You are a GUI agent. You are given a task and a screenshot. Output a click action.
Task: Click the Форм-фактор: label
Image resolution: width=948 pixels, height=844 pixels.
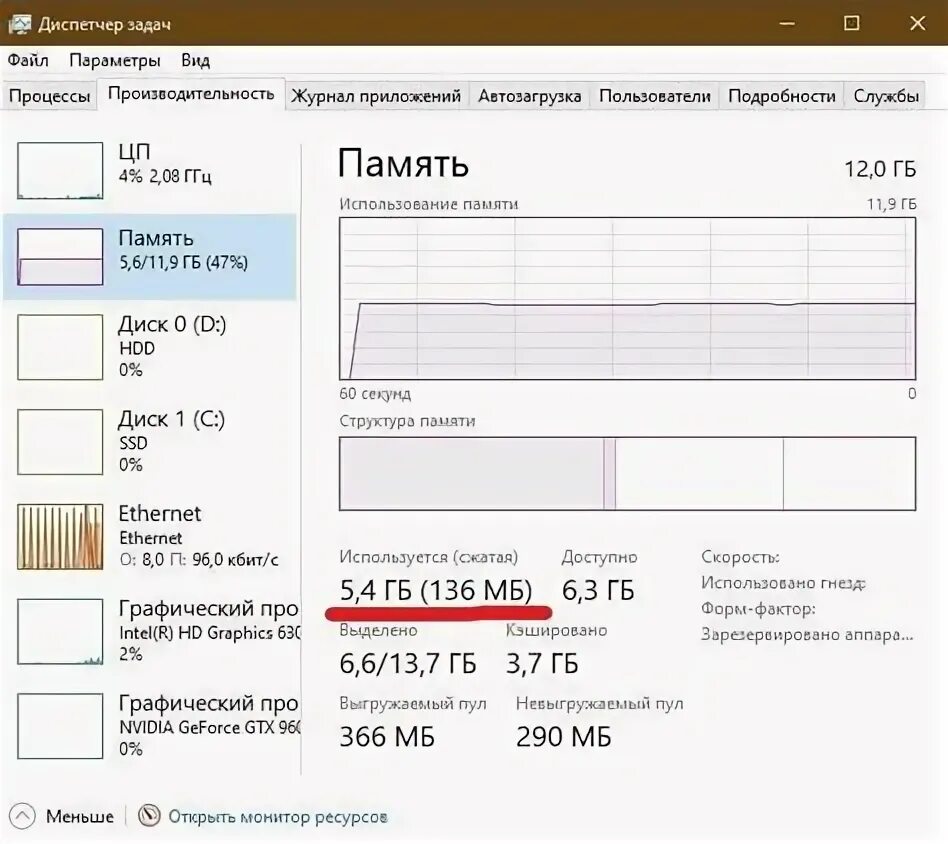pos(758,609)
